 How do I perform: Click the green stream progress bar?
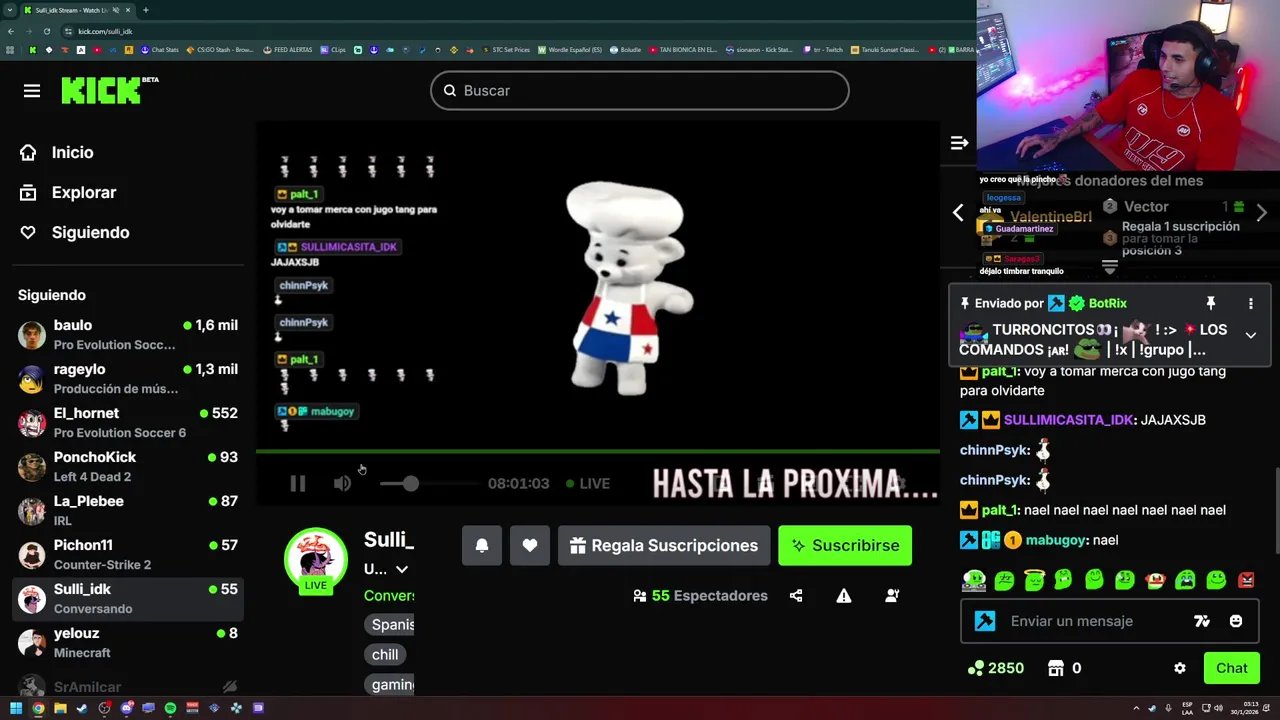(598, 452)
